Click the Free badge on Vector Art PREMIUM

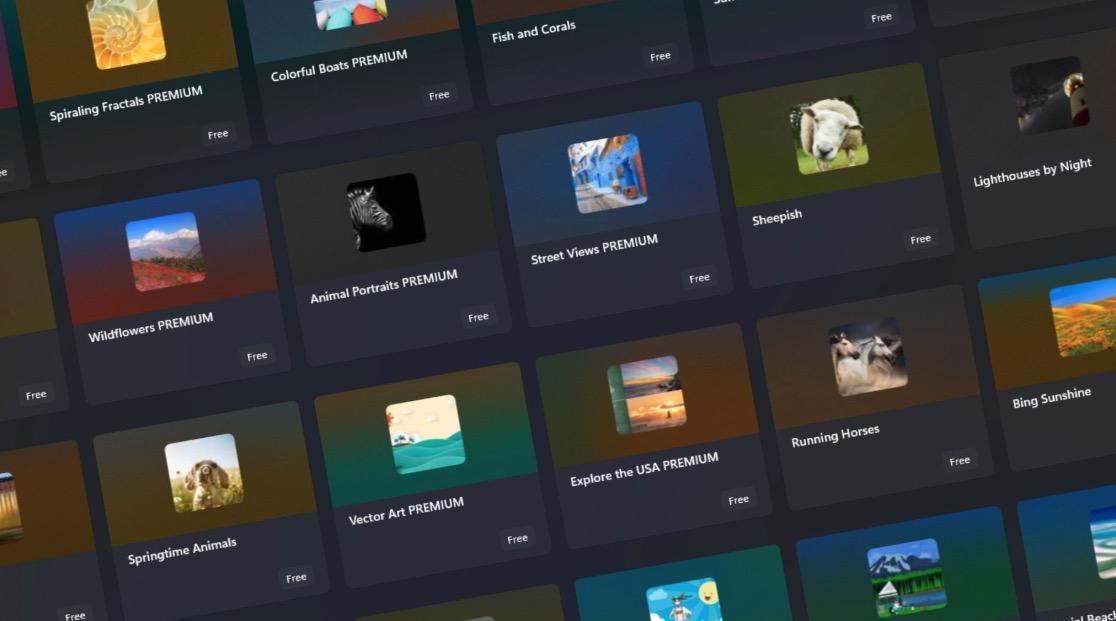517,538
